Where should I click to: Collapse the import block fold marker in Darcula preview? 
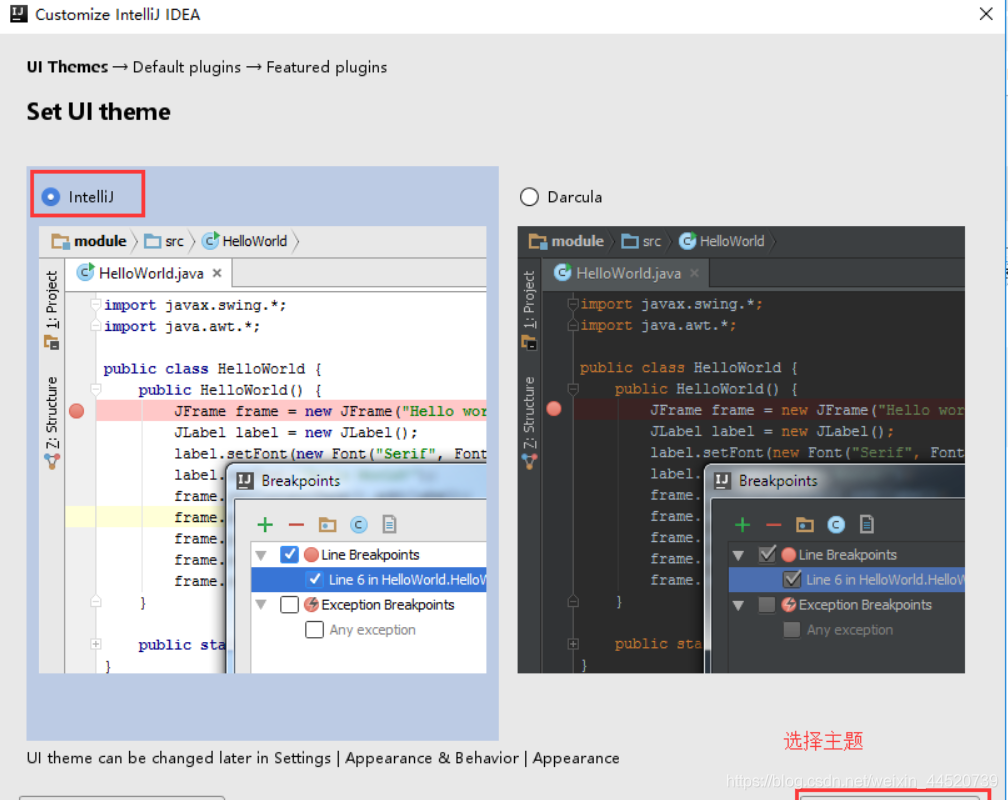pos(573,304)
